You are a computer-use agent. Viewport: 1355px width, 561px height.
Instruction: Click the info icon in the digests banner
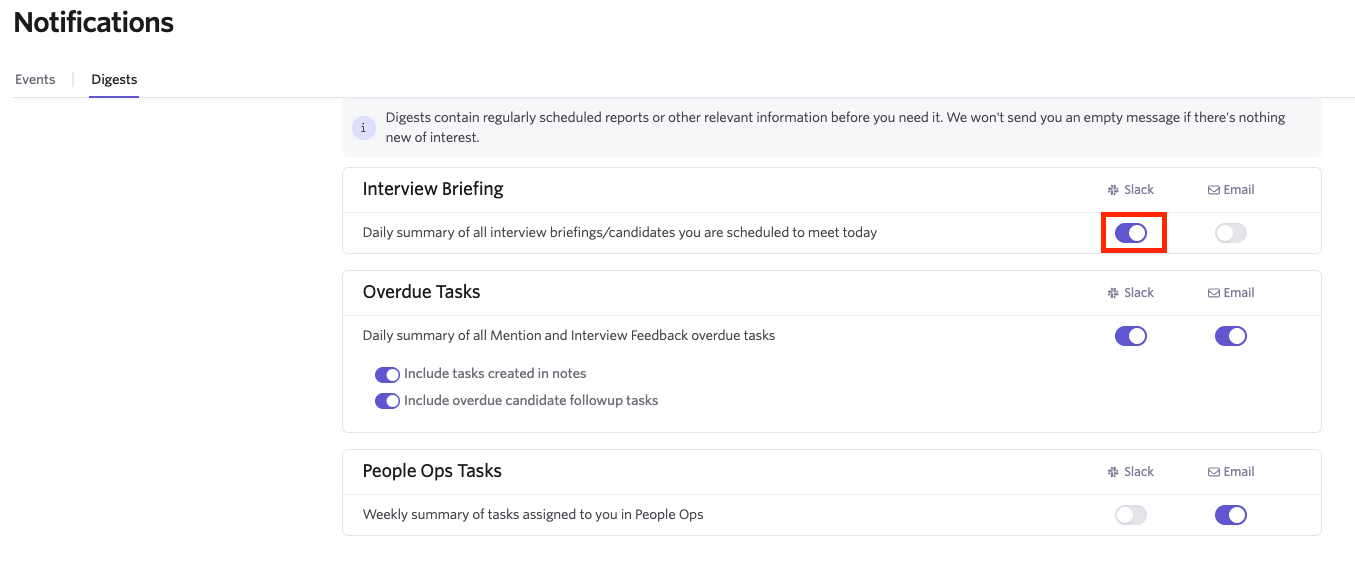coord(363,128)
